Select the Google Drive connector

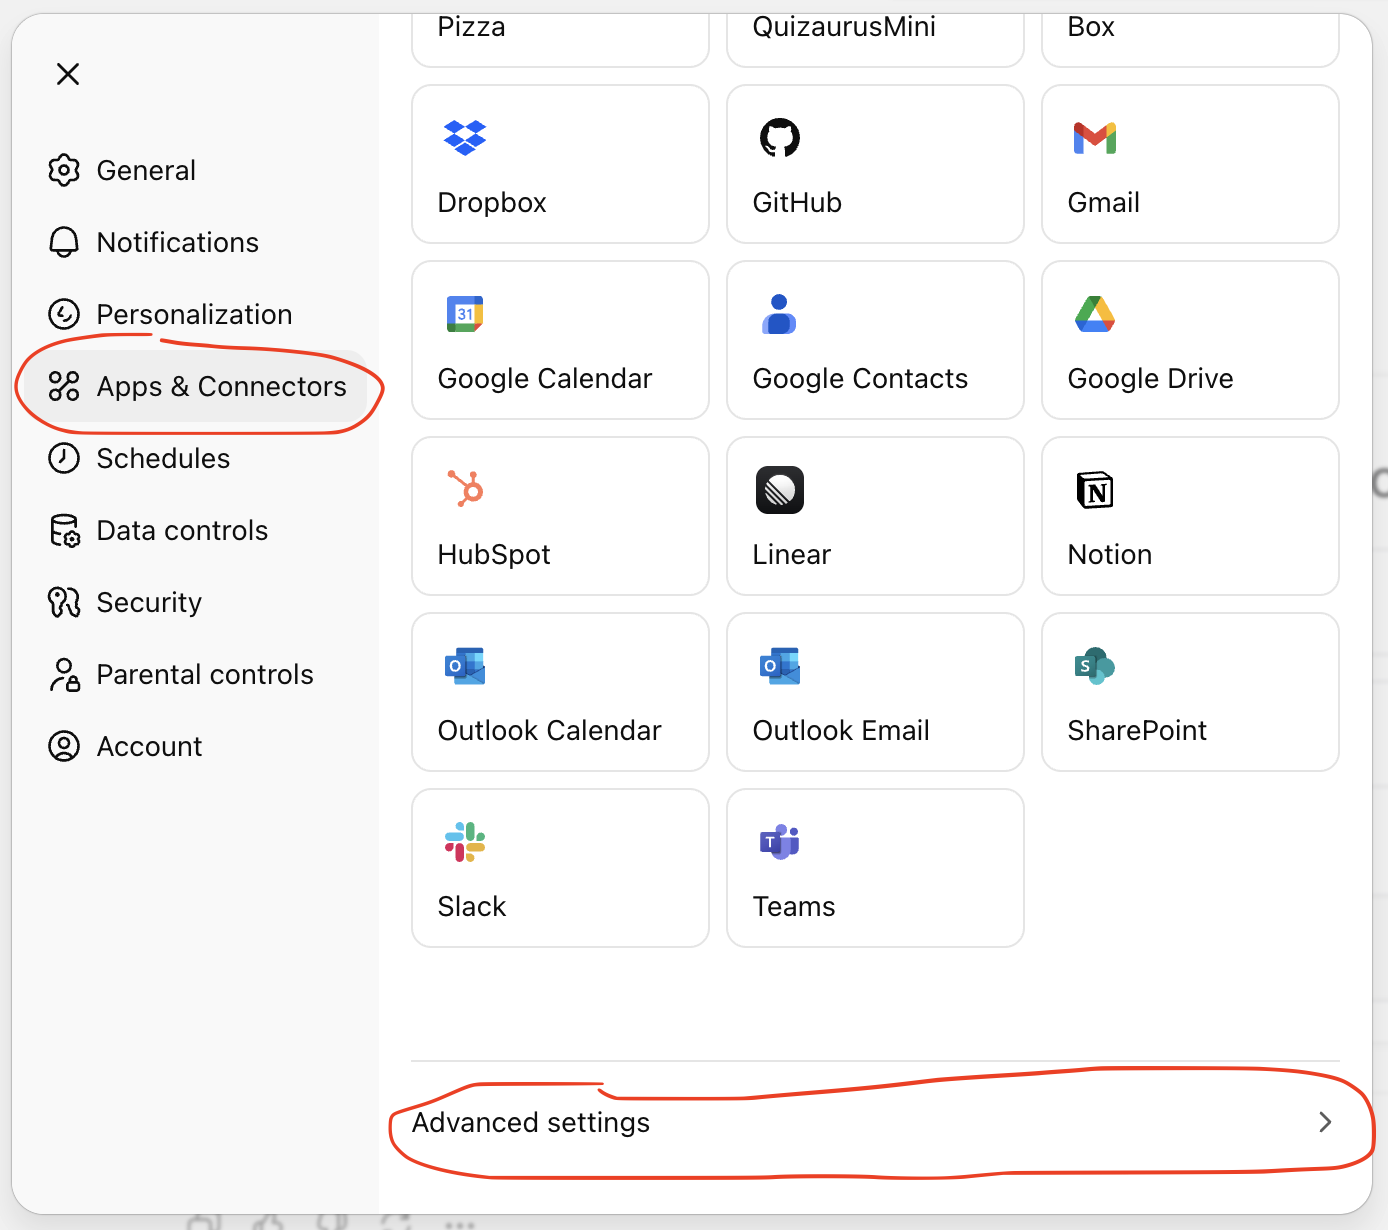(1189, 340)
